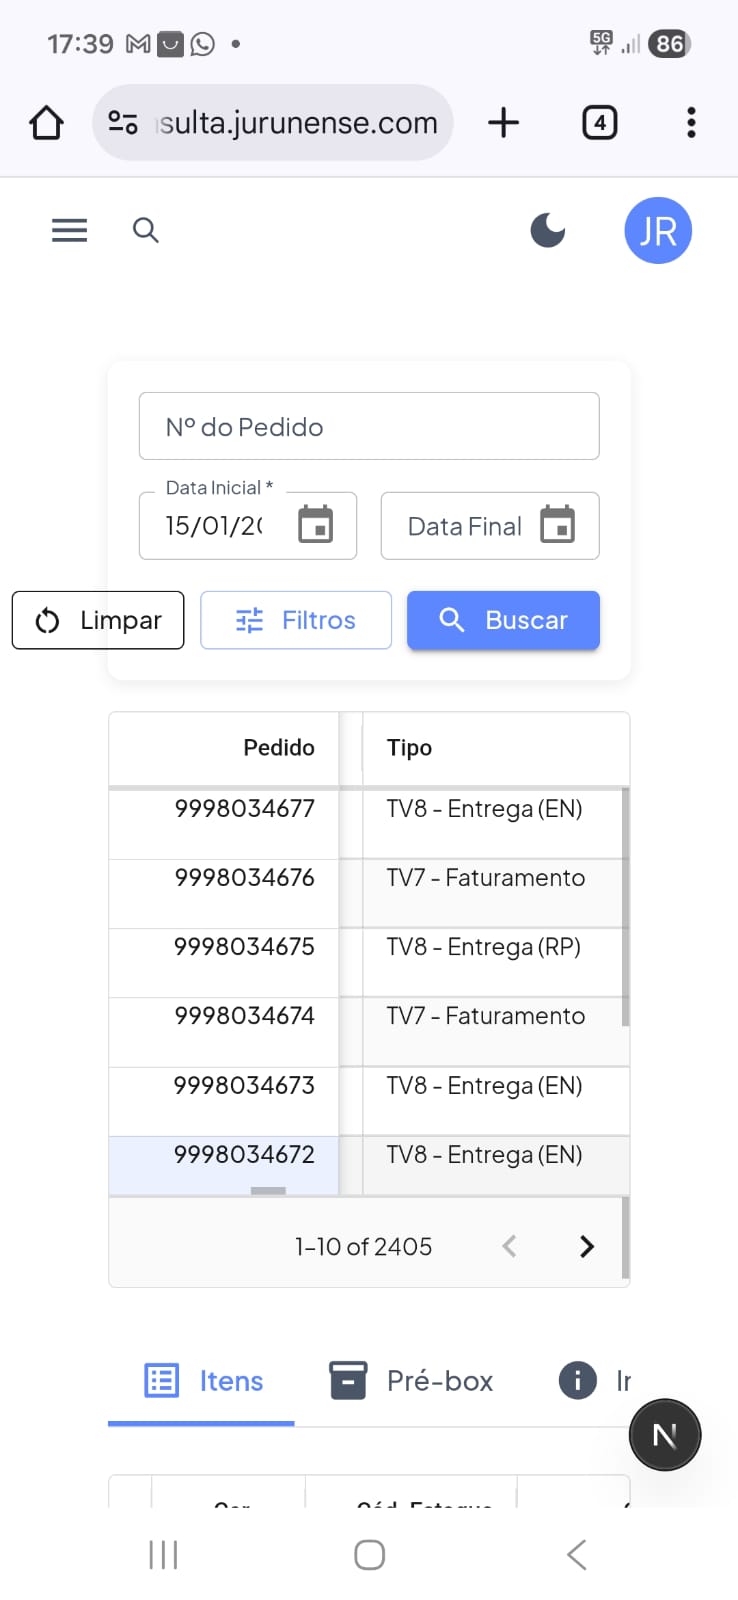This screenshot has height=1600, width=738.
Task: Expand the Filtros filter options
Action: coord(296,620)
